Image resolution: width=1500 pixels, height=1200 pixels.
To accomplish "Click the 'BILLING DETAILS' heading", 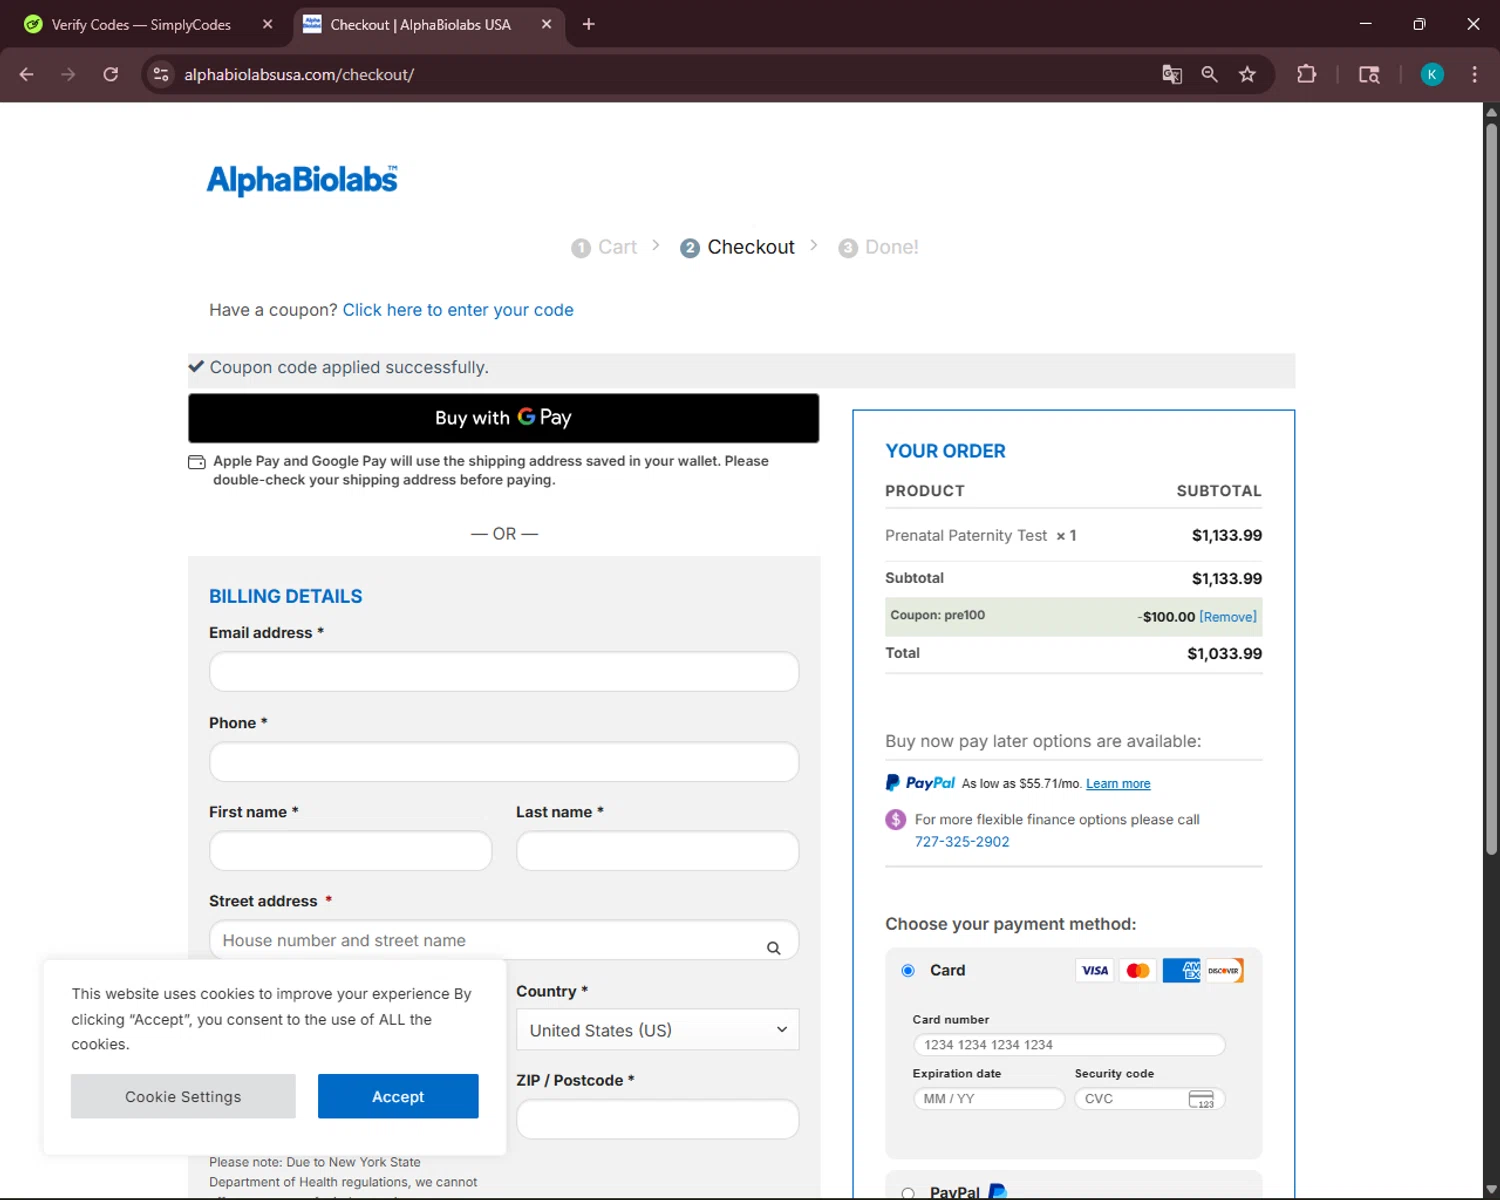I will (x=286, y=597).
